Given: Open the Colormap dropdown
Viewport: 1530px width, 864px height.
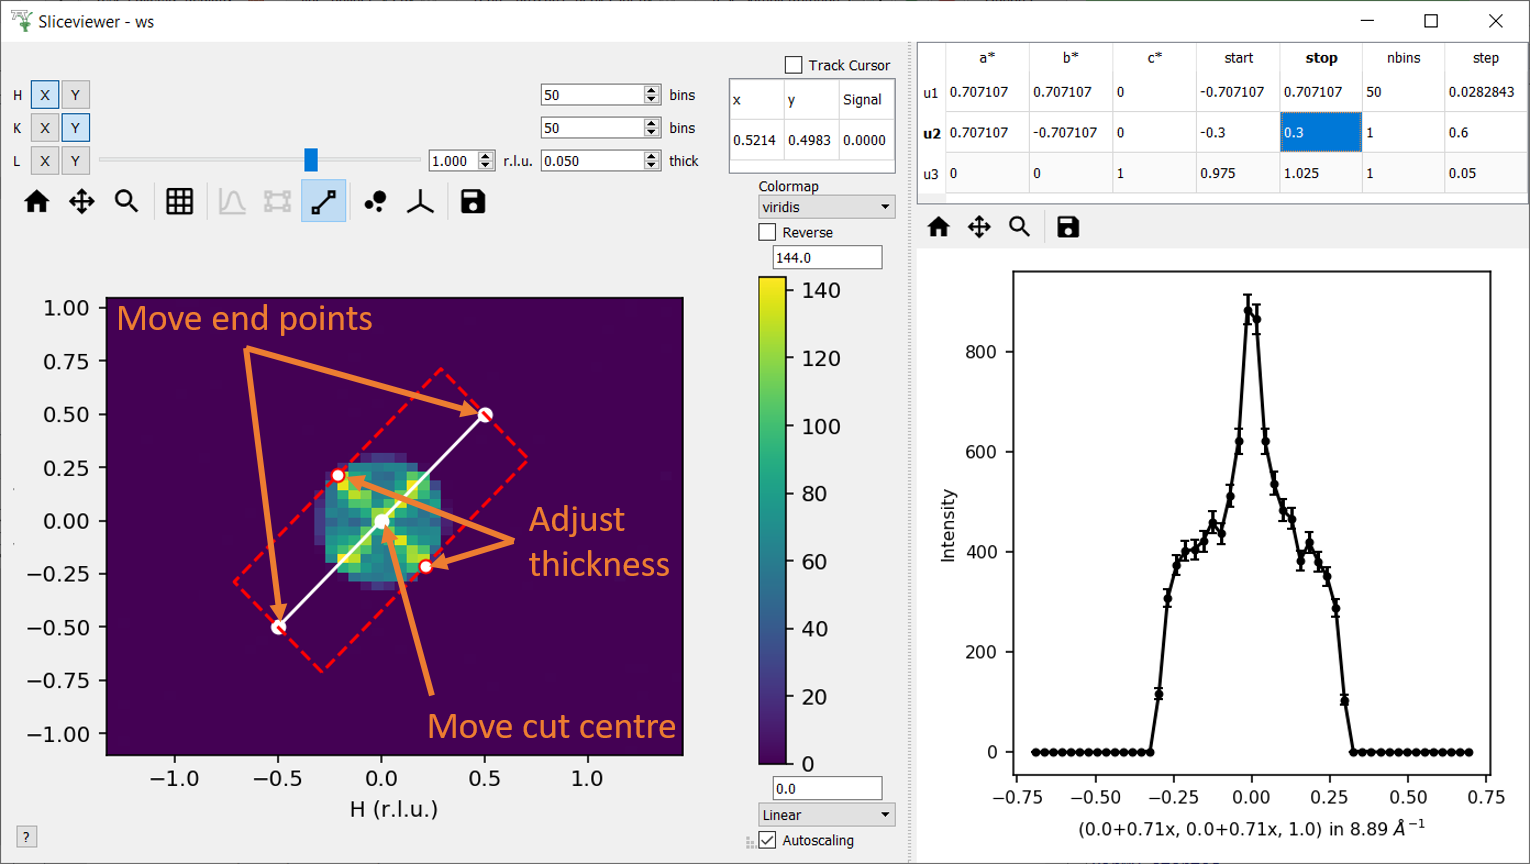Looking at the screenshot, I should pos(825,206).
